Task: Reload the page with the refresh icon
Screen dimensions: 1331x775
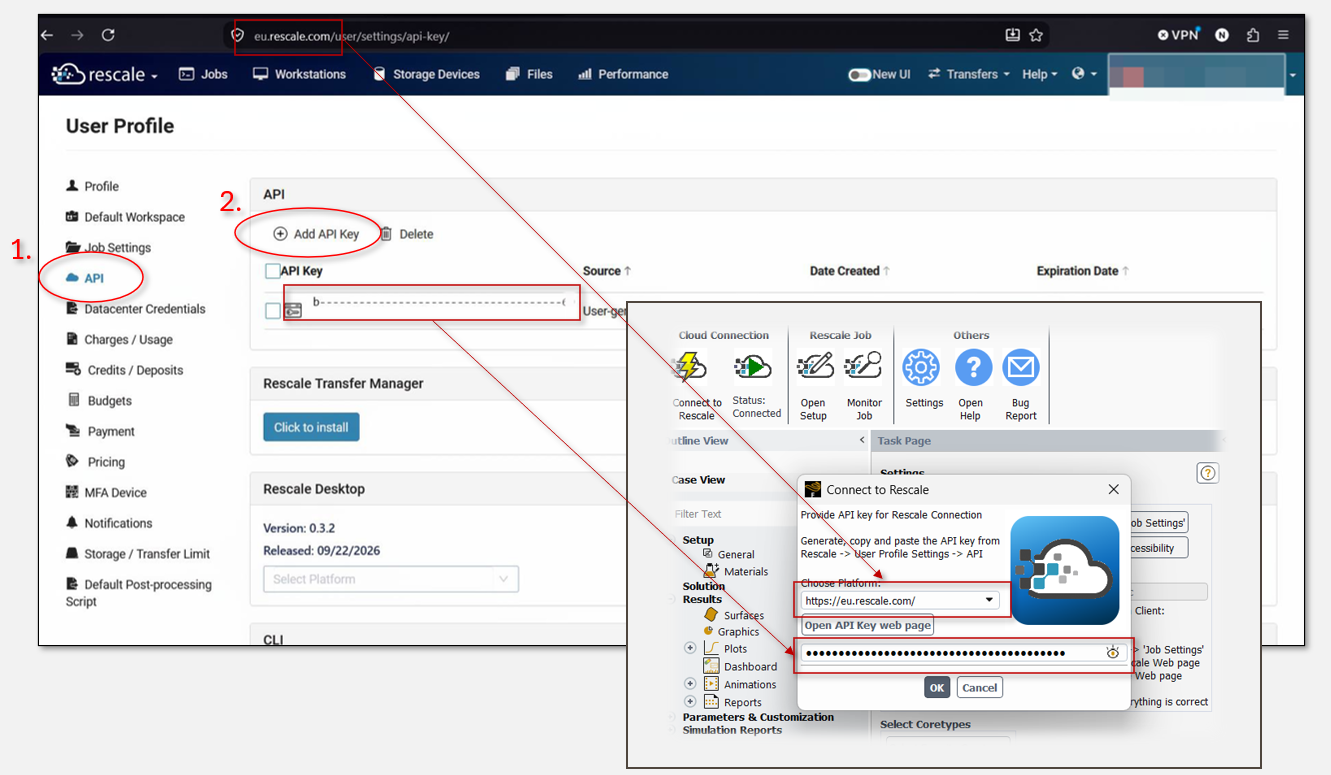Action: (108, 35)
